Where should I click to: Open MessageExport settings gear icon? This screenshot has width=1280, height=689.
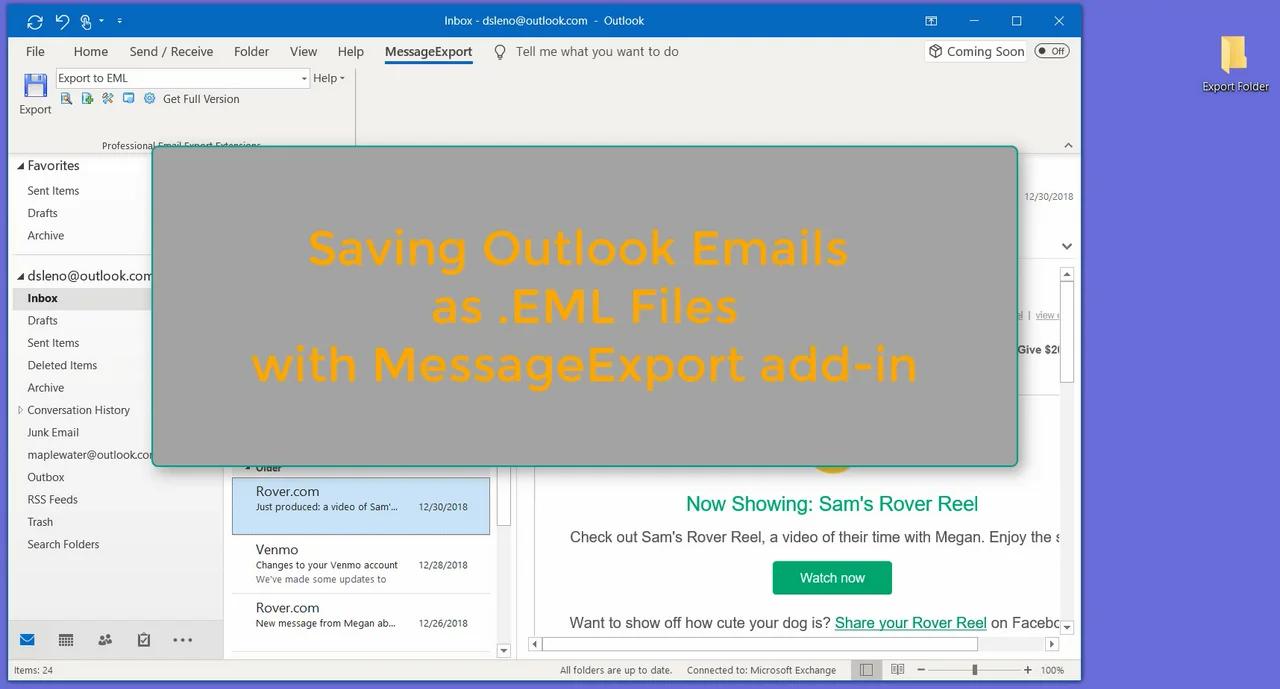[x=149, y=98]
